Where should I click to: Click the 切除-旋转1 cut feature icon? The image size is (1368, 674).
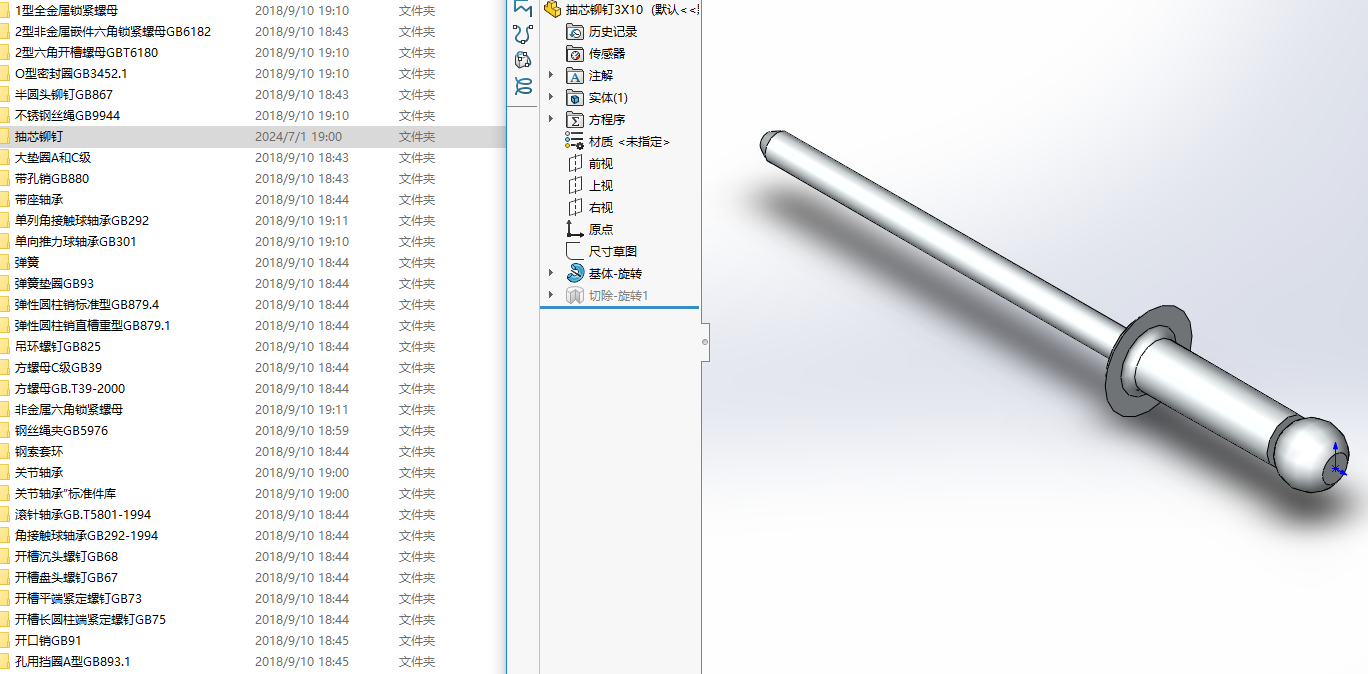575,295
